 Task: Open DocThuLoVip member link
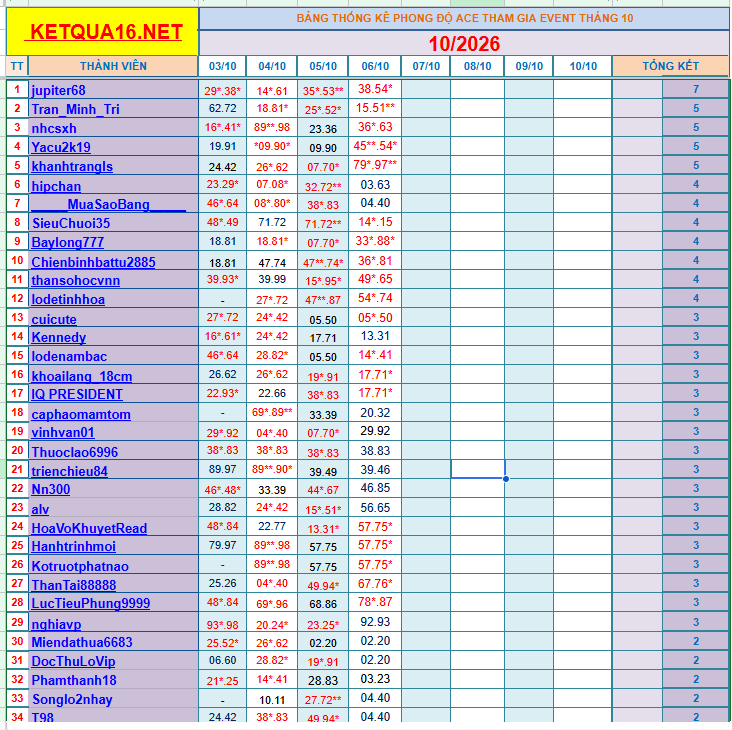click(x=73, y=661)
